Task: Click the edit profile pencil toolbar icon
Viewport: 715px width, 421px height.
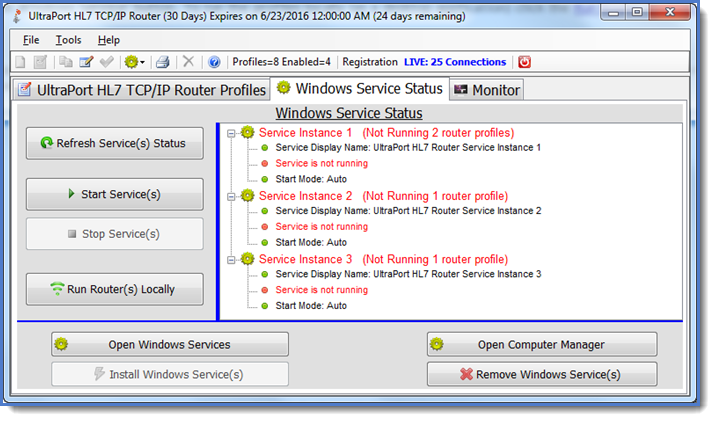Action: pyautogui.click(x=86, y=62)
